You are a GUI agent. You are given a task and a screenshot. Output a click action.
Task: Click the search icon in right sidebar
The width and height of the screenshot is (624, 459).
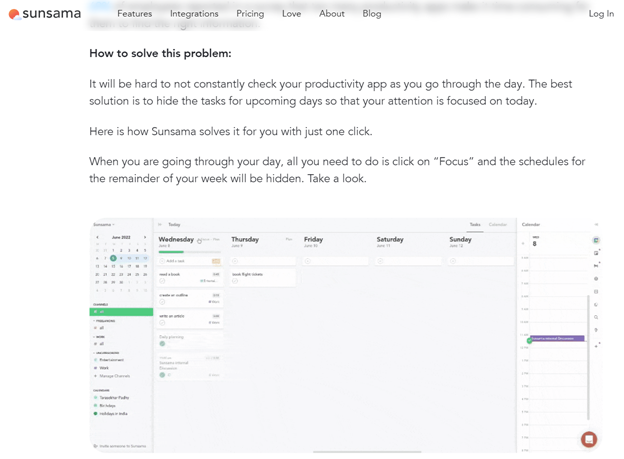[x=597, y=318]
